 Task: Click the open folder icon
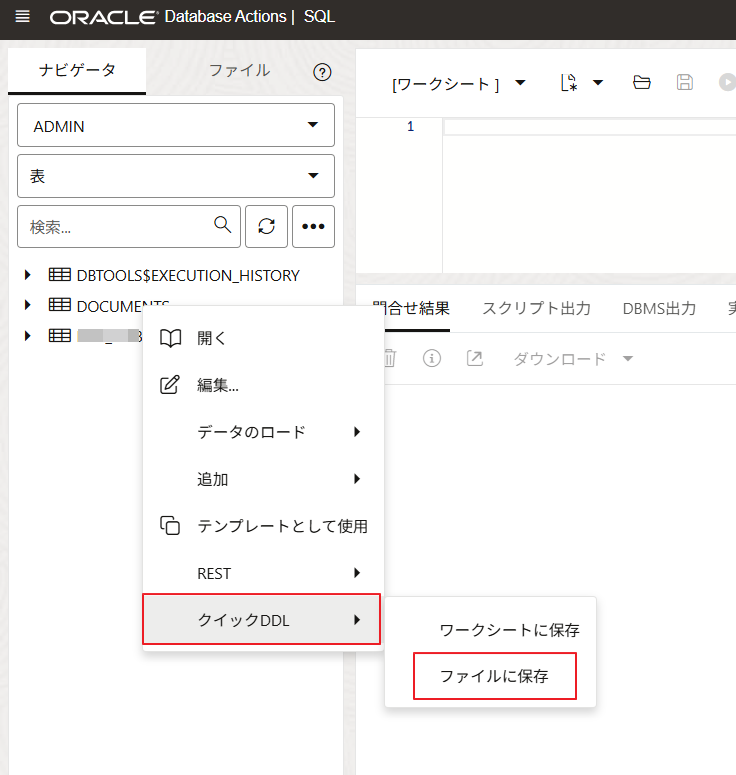click(x=642, y=82)
